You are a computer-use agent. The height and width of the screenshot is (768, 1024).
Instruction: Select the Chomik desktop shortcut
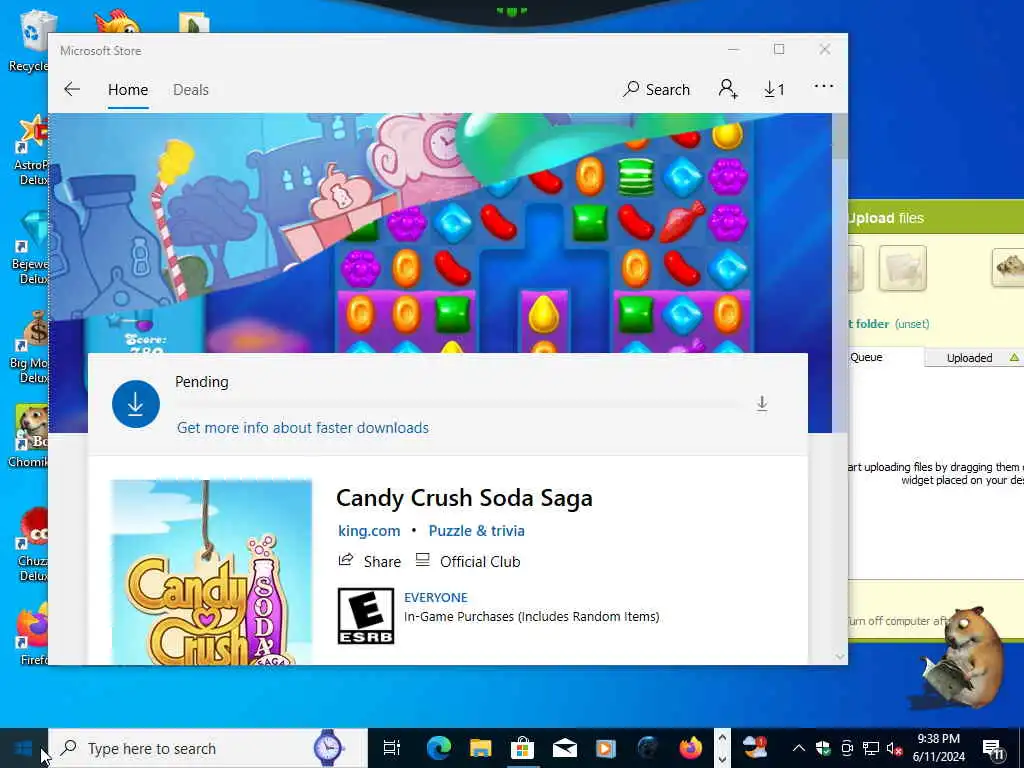tap(29, 436)
